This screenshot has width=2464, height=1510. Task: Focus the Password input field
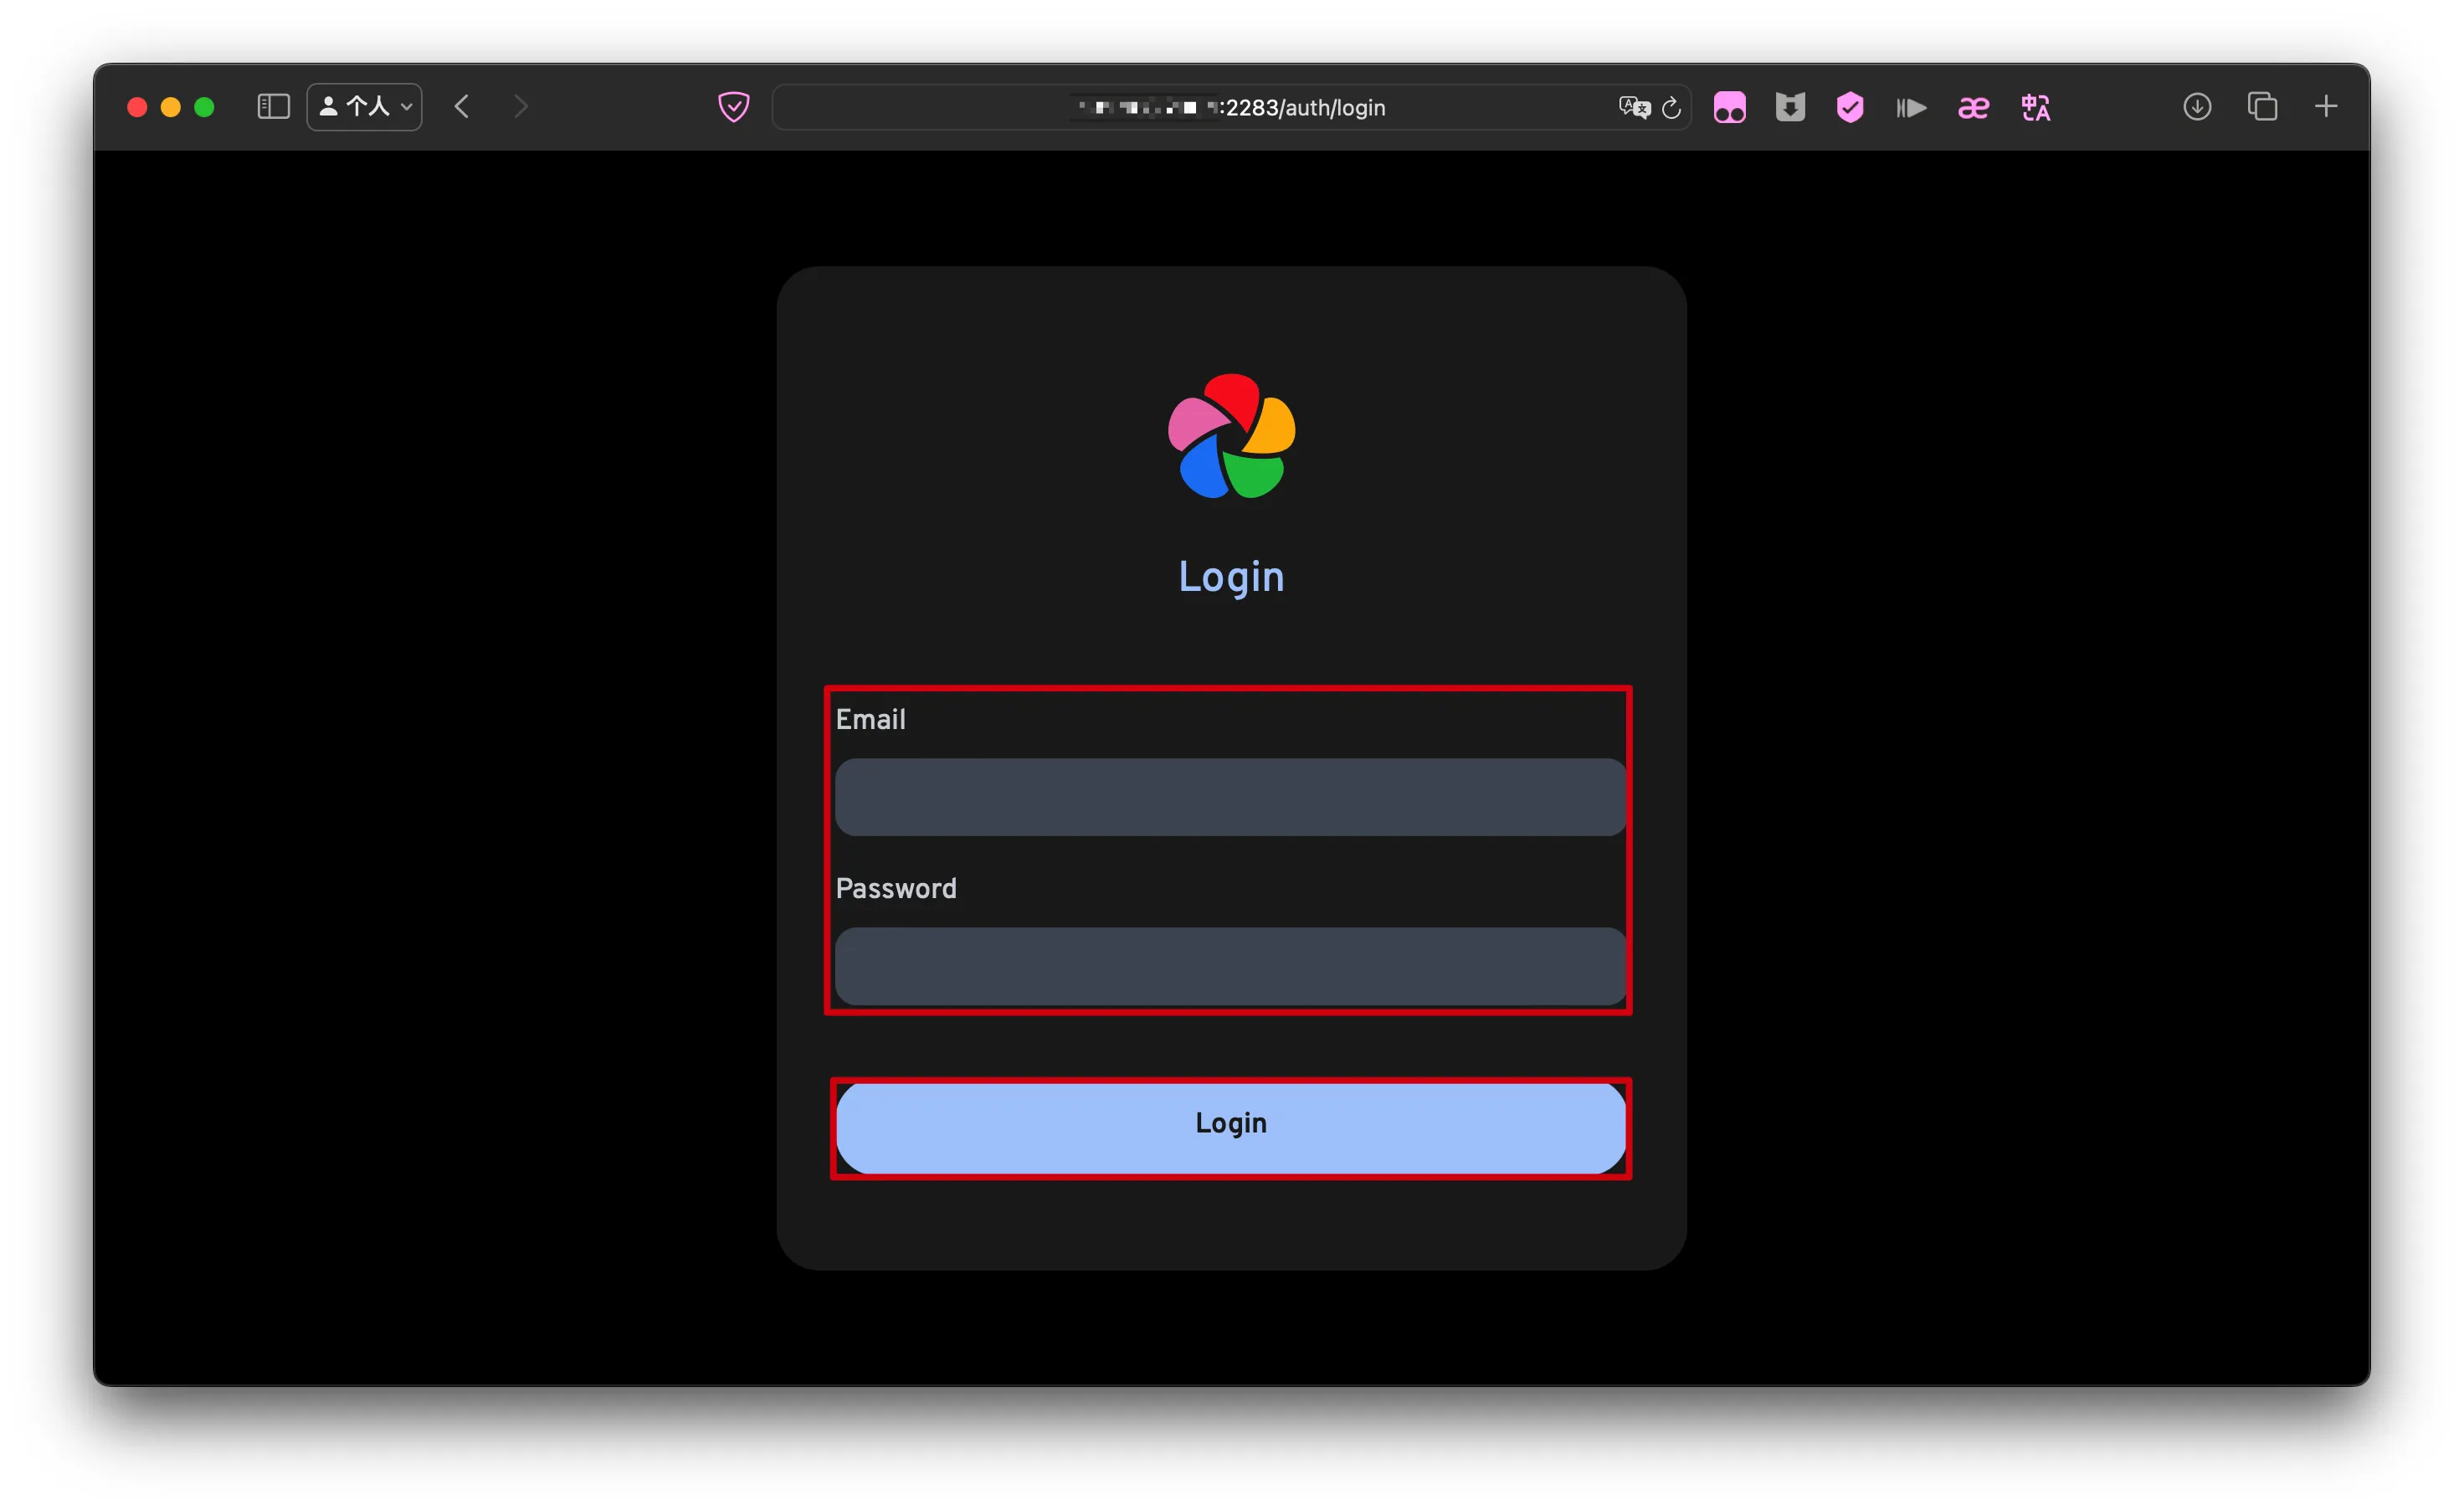pyautogui.click(x=1230, y=966)
